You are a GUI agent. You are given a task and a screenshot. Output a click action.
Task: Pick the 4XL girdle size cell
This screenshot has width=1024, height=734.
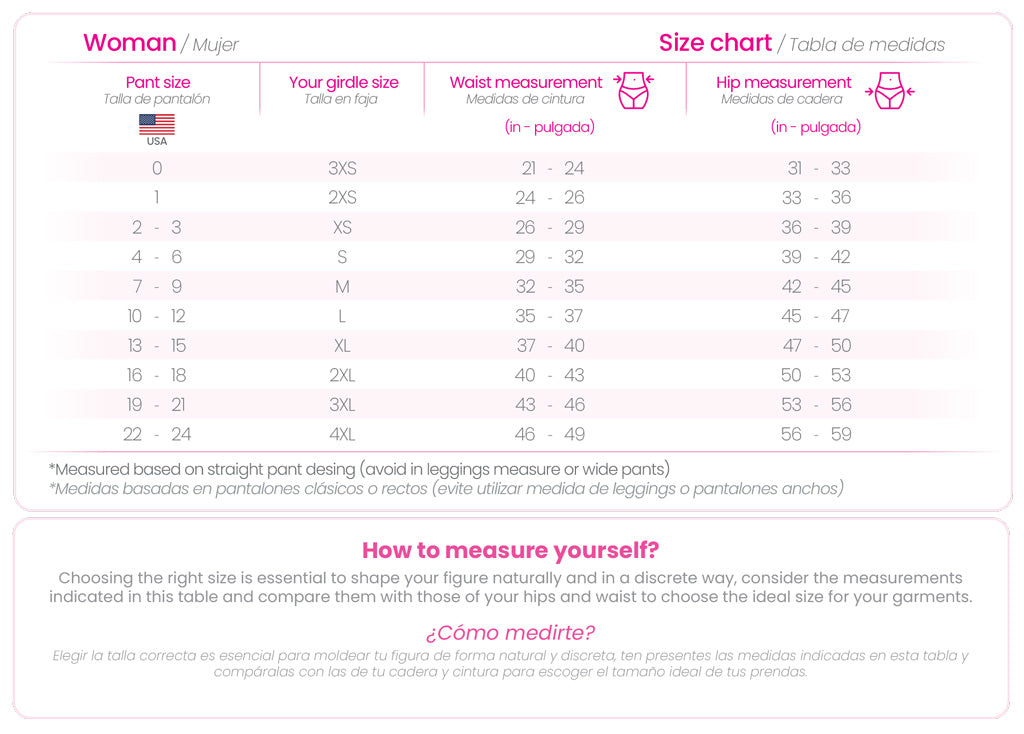(343, 434)
